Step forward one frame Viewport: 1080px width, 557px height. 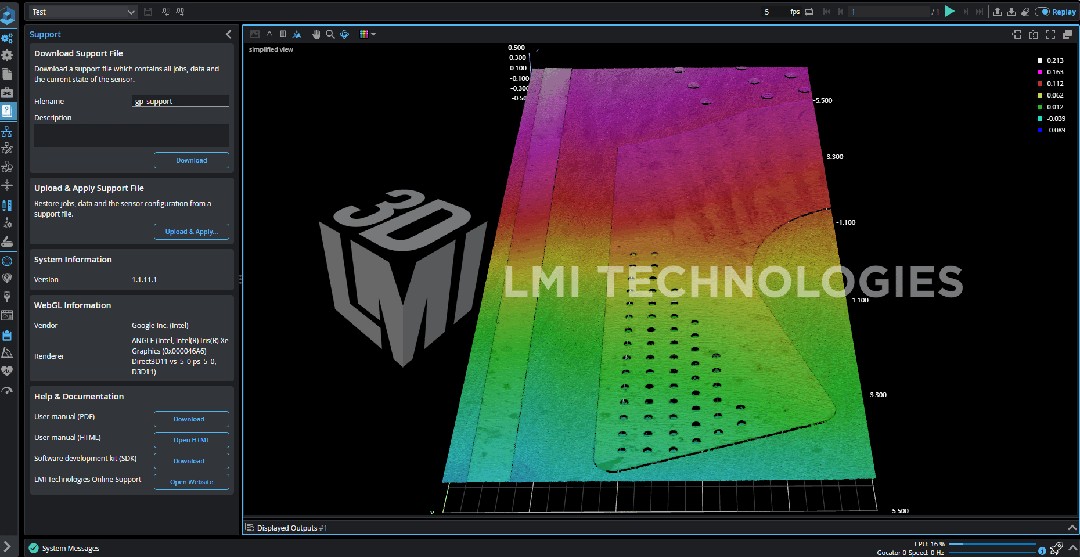(x=966, y=12)
